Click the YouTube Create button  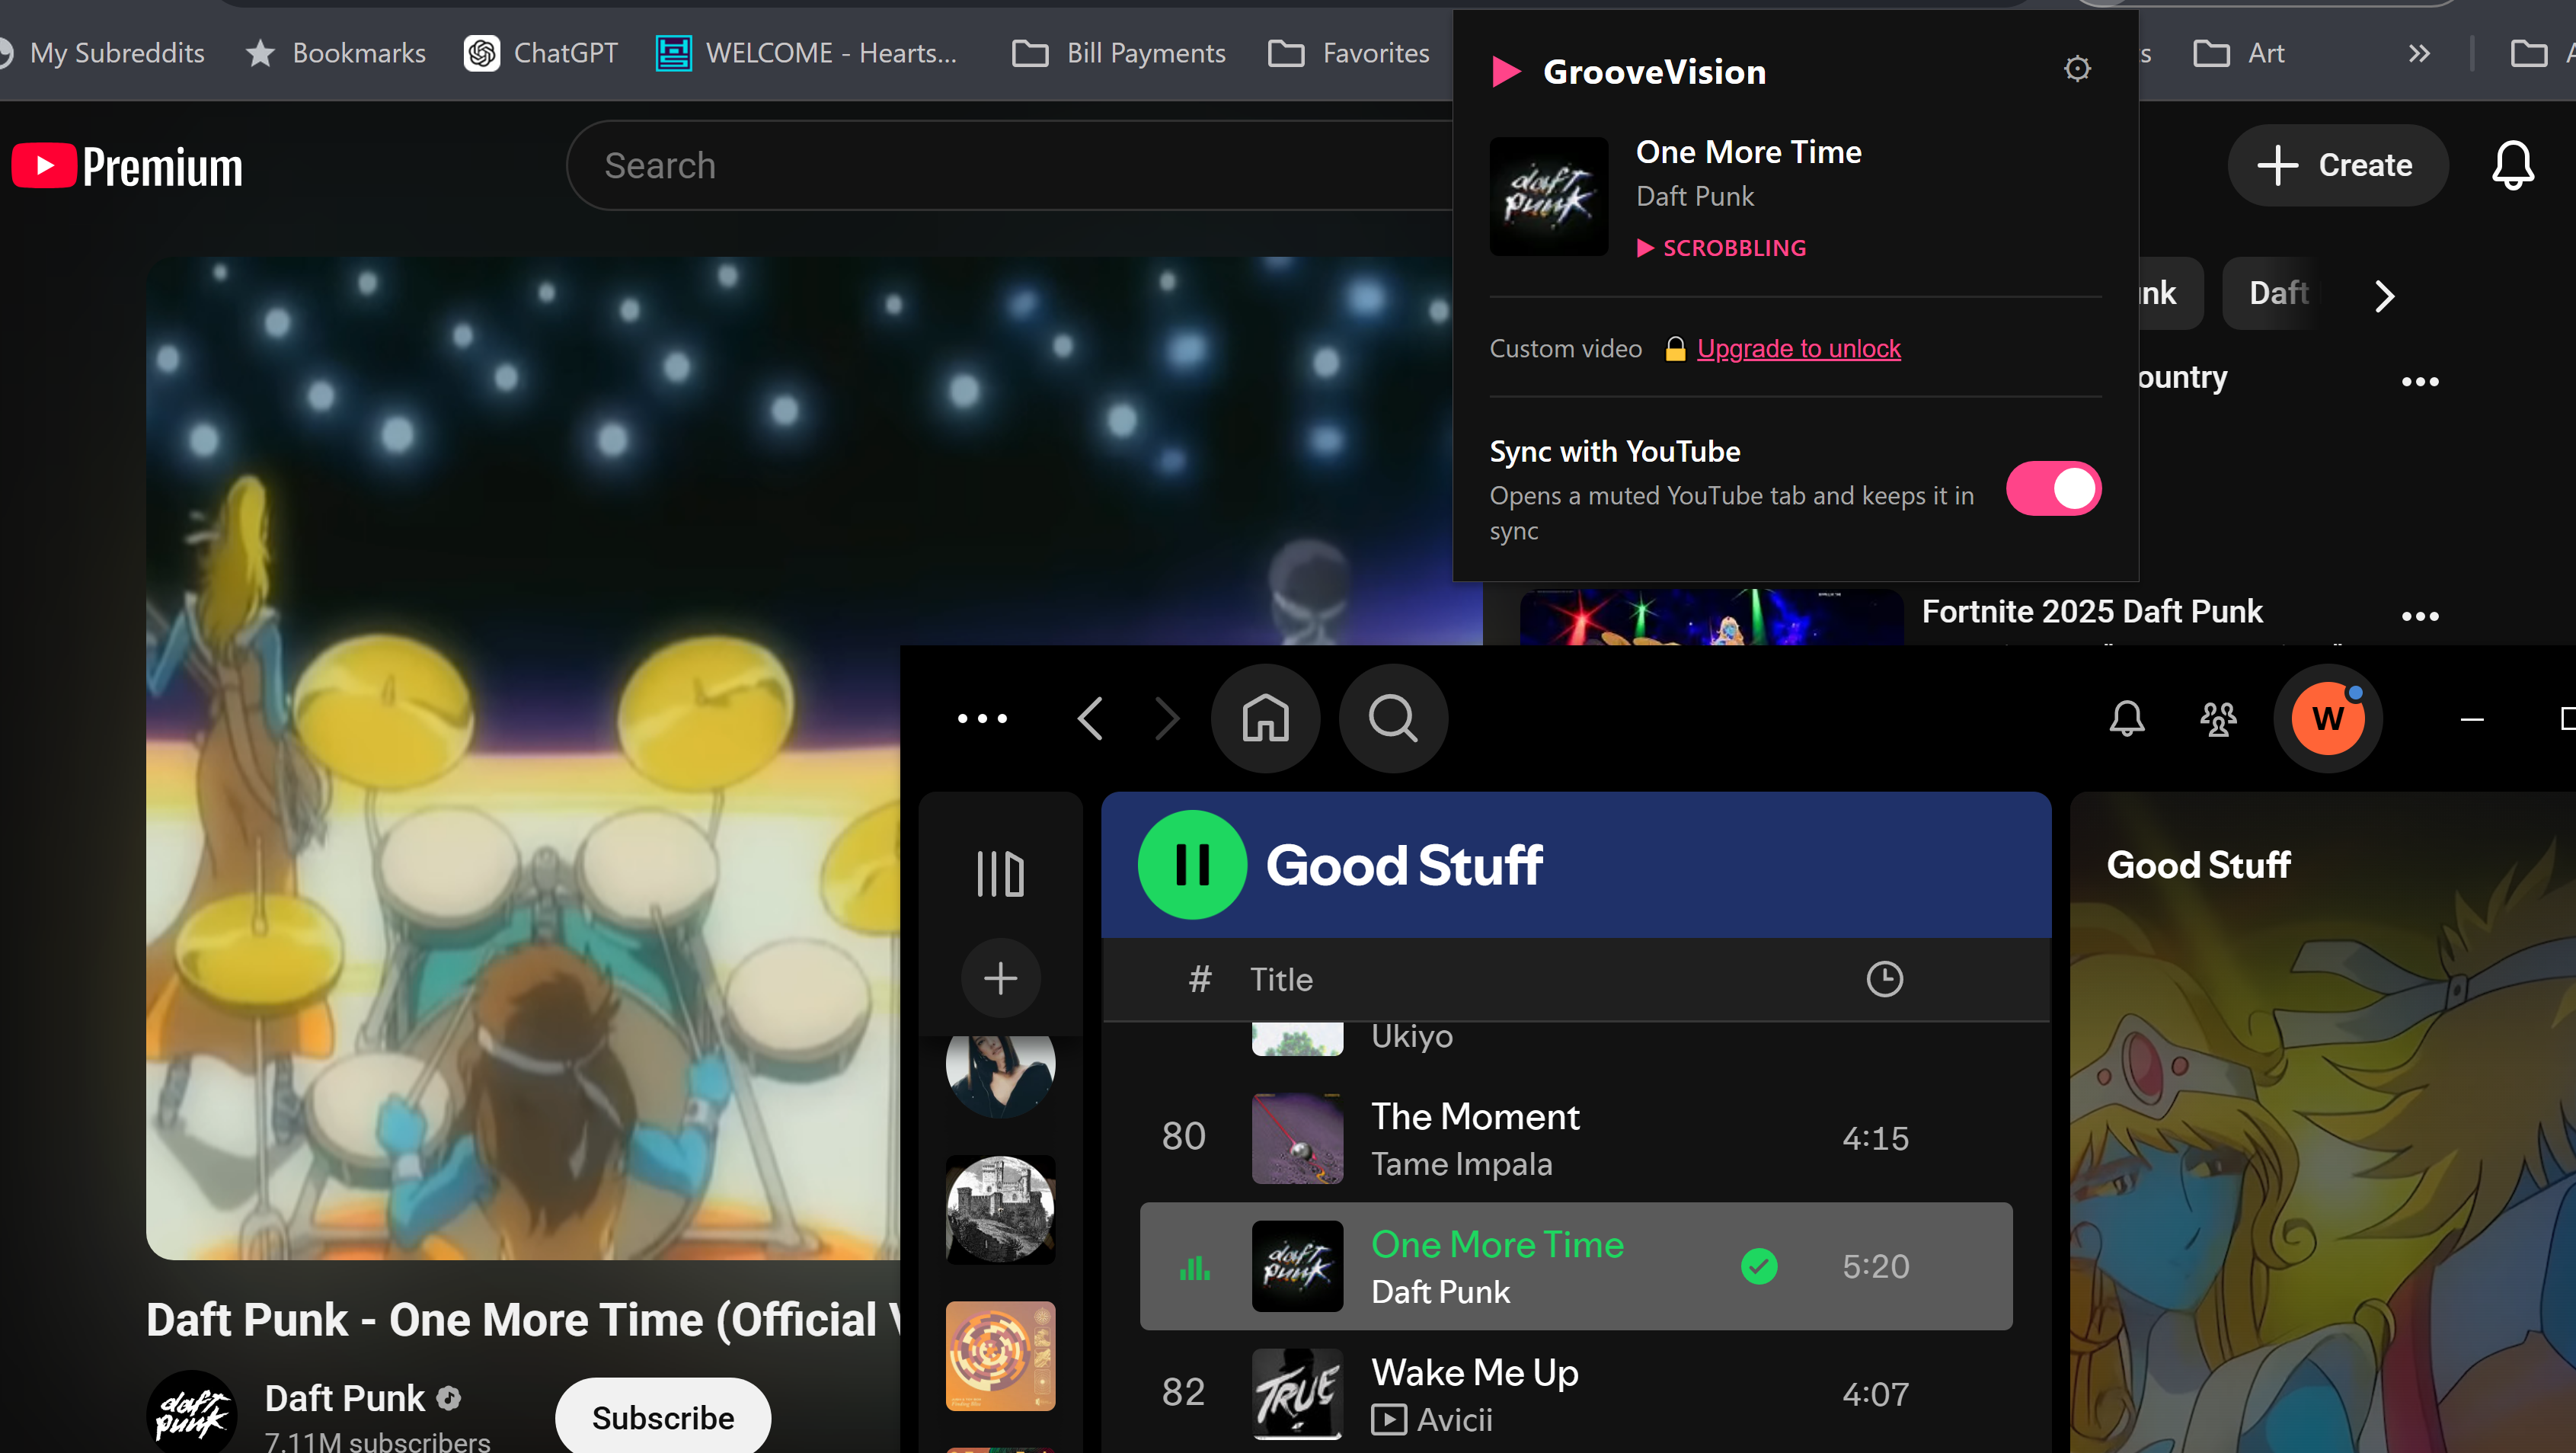click(x=2337, y=165)
